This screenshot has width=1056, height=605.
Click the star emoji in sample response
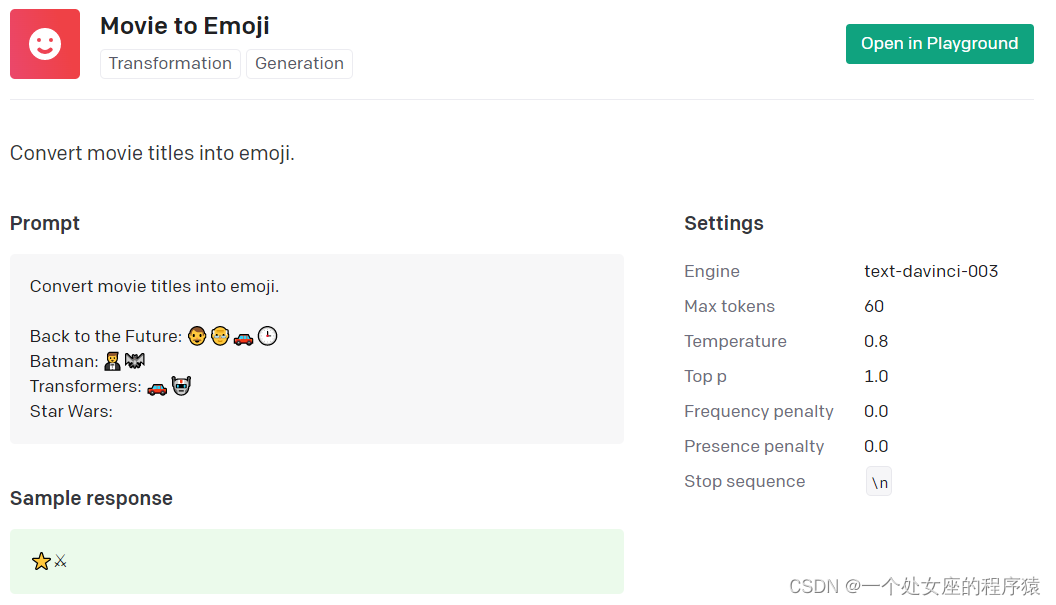click(x=41, y=562)
